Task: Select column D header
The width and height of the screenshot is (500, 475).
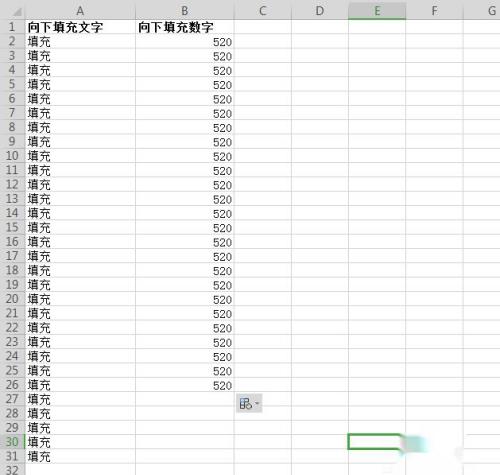Action: pyautogui.click(x=320, y=11)
